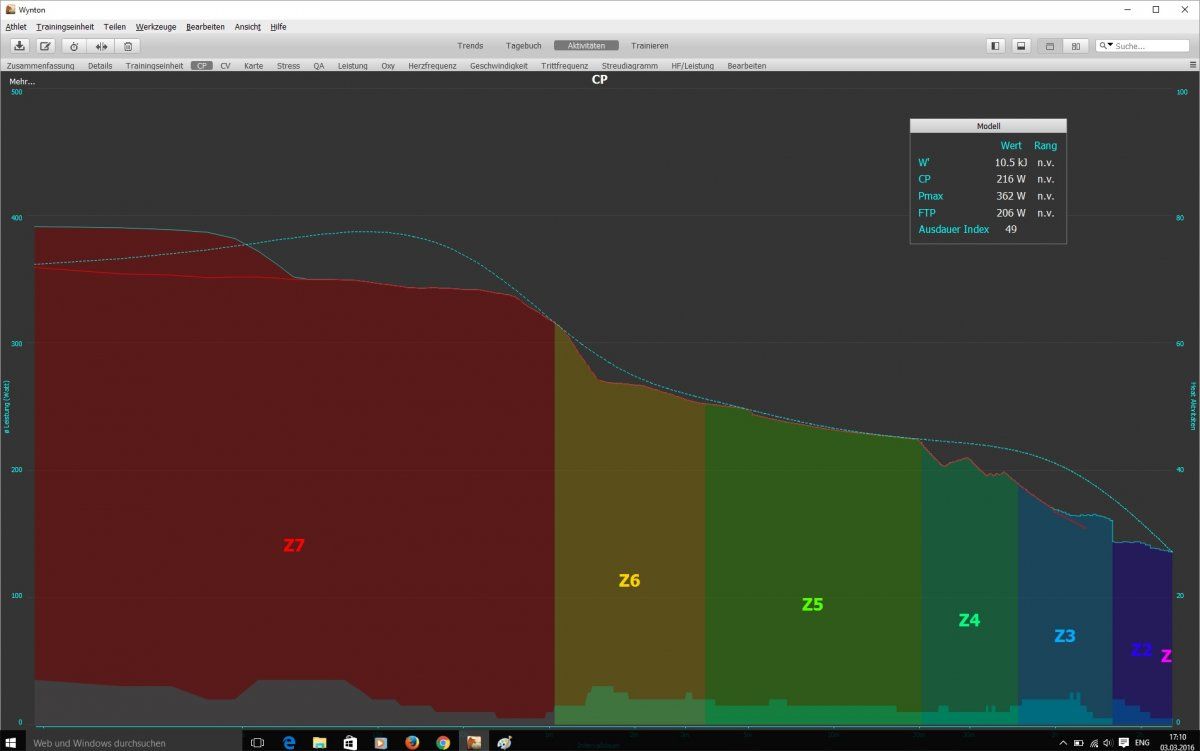This screenshot has width=1200, height=751.
Task: Click the split activity icon
Action: [x=101, y=46]
